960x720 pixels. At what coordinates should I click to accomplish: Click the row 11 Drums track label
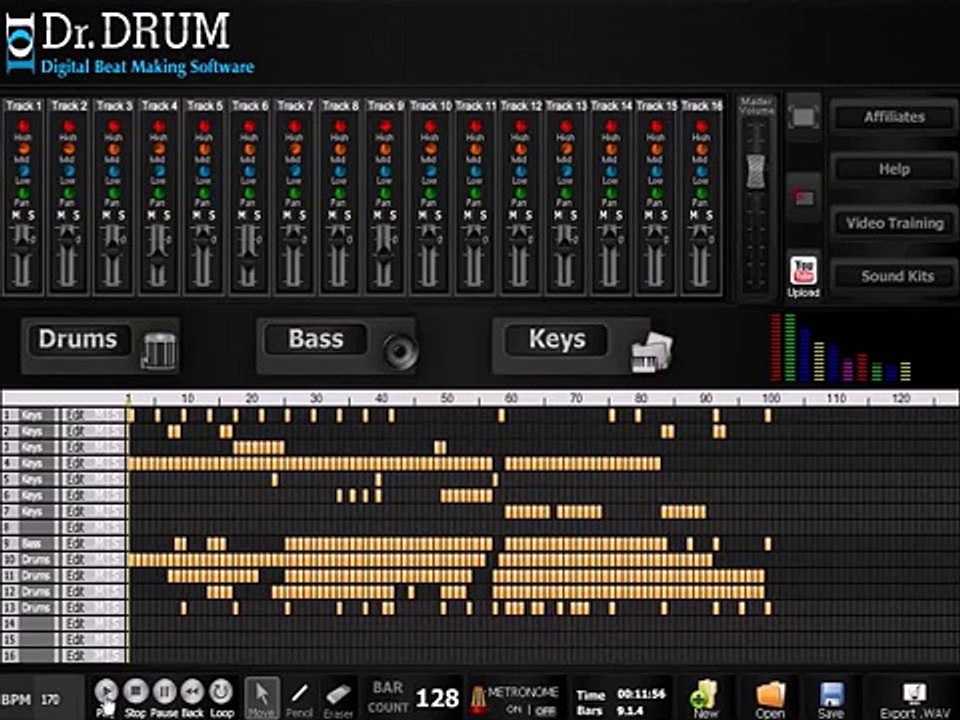click(x=36, y=576)
